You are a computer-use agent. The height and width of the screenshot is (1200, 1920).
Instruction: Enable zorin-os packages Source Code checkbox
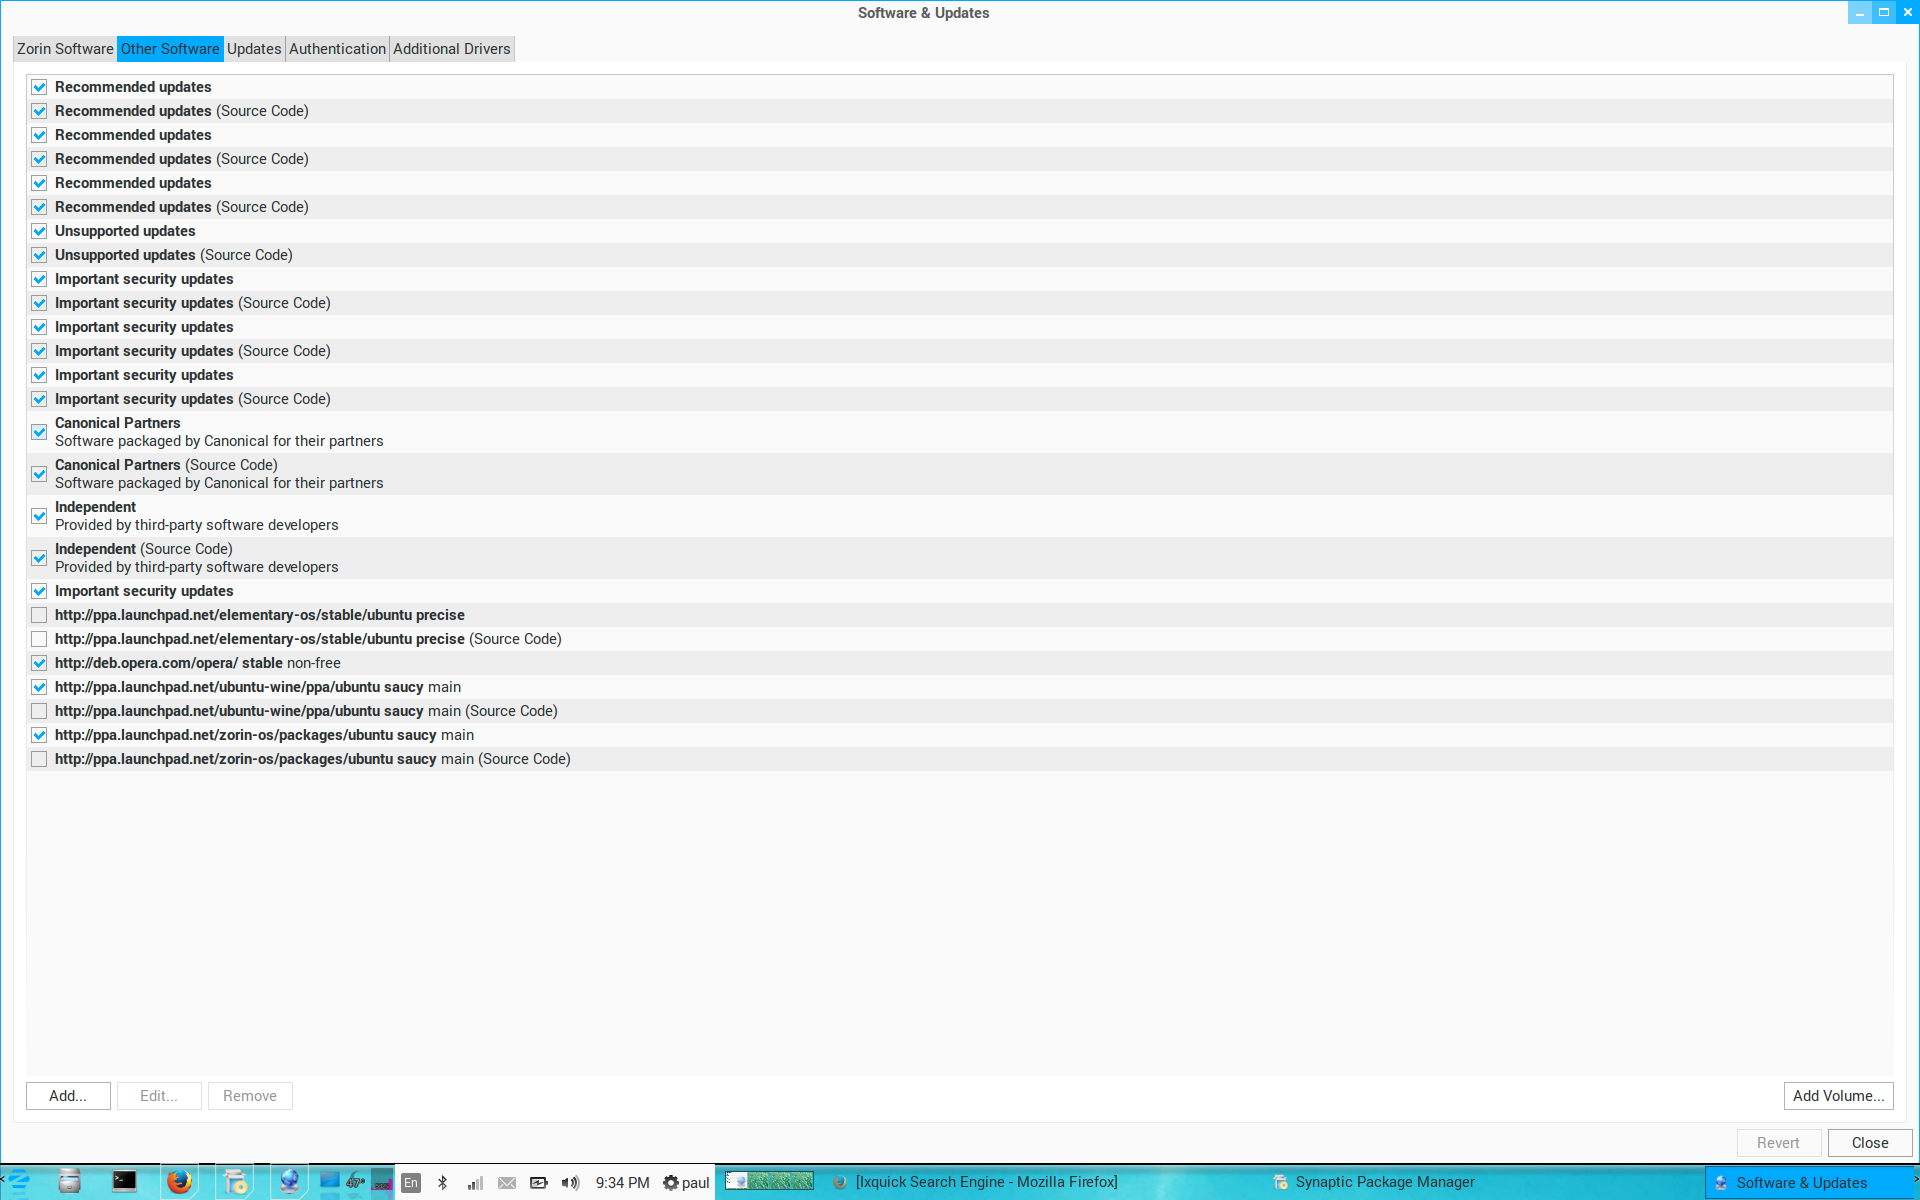coord(39,759)
